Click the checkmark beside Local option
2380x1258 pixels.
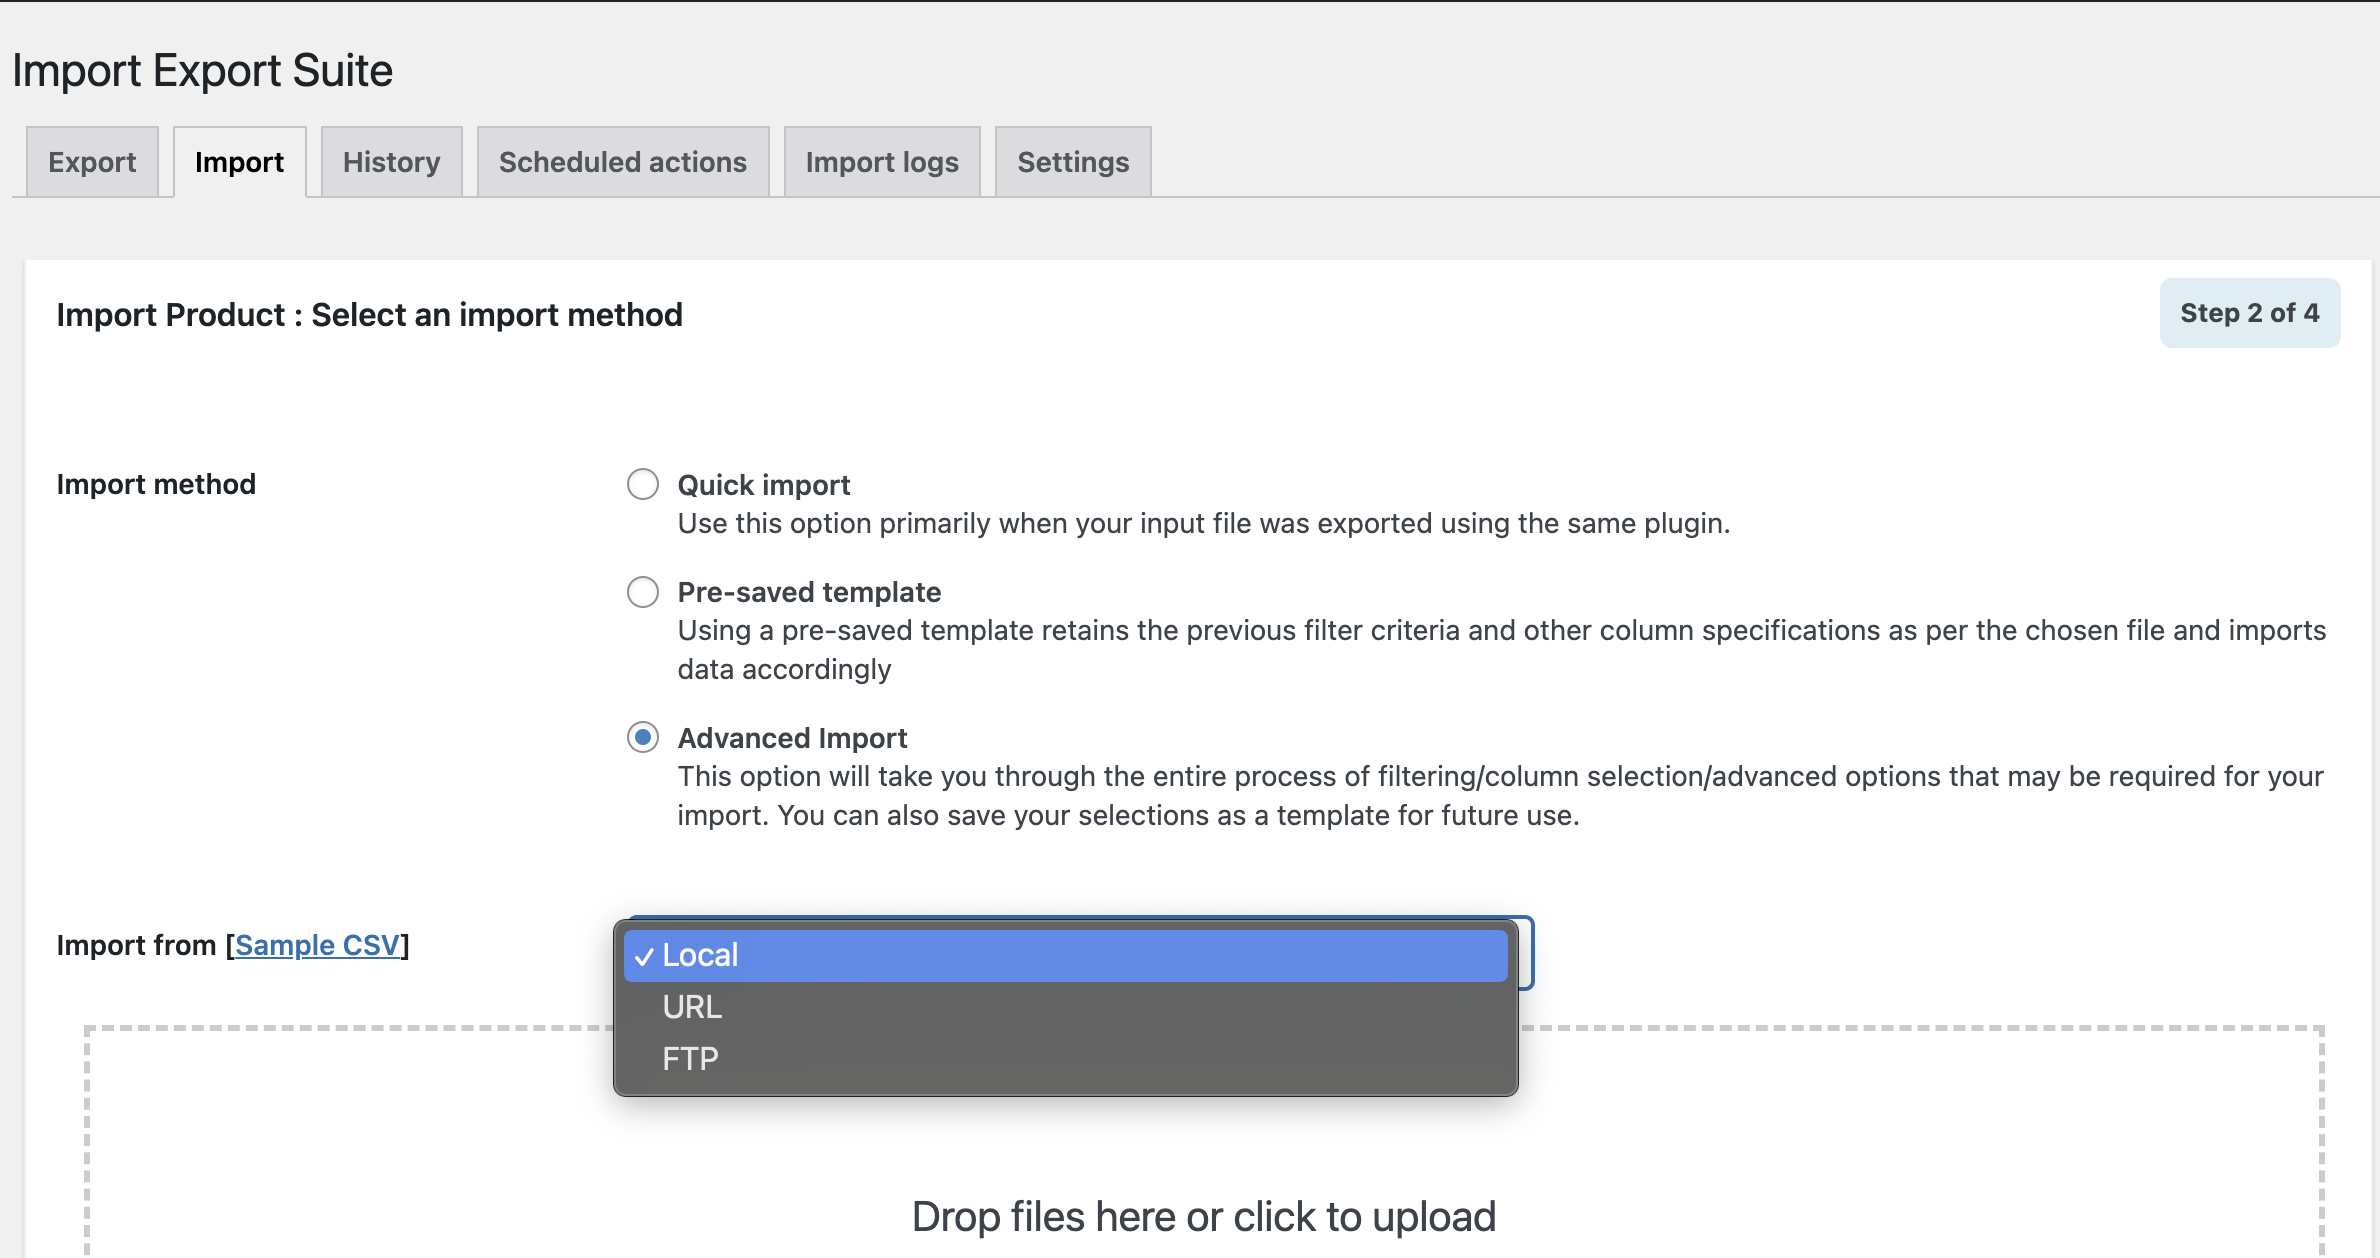click(x=644, y=957)
